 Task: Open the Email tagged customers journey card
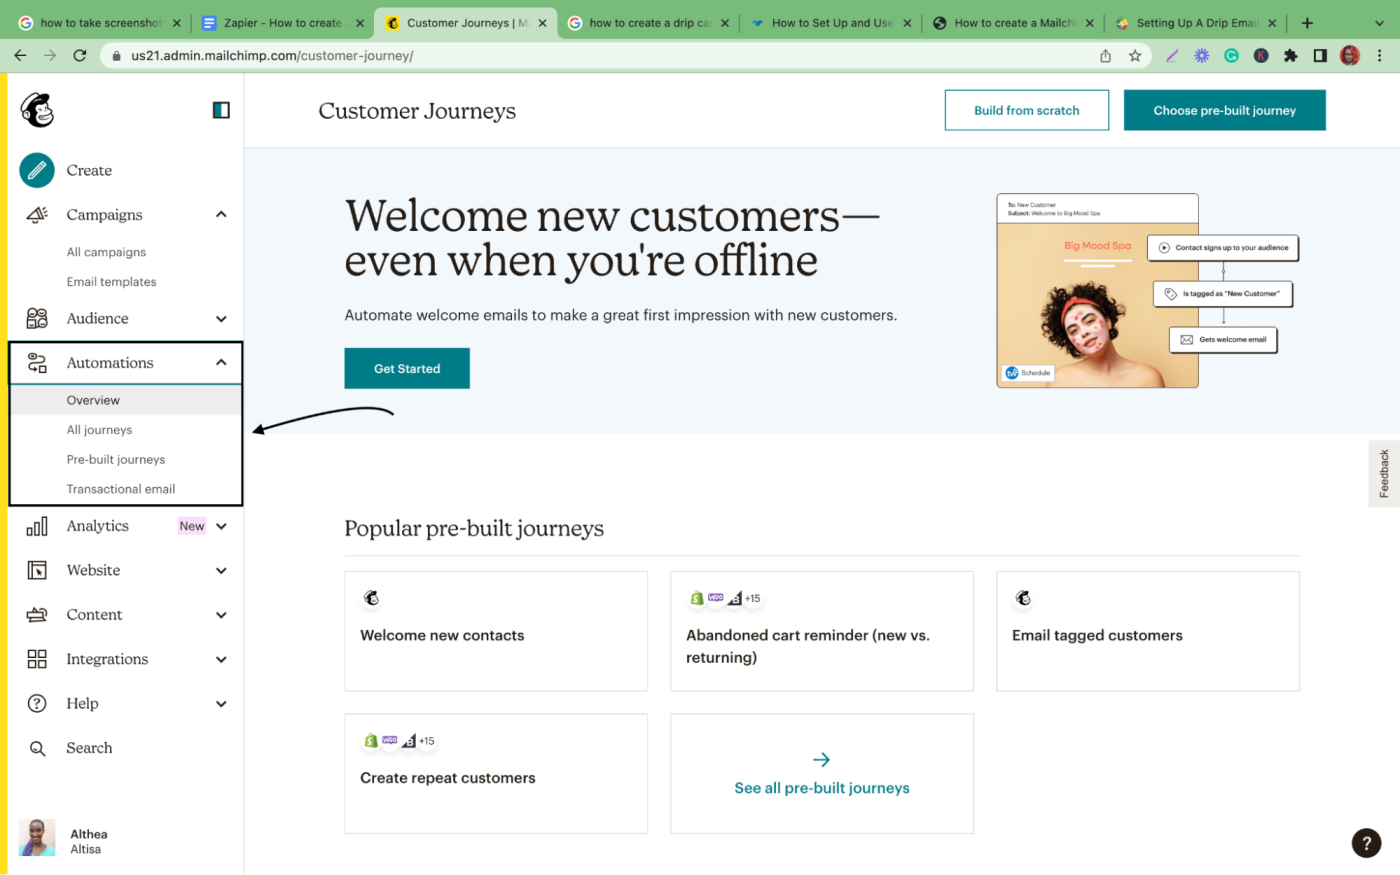1148,631
